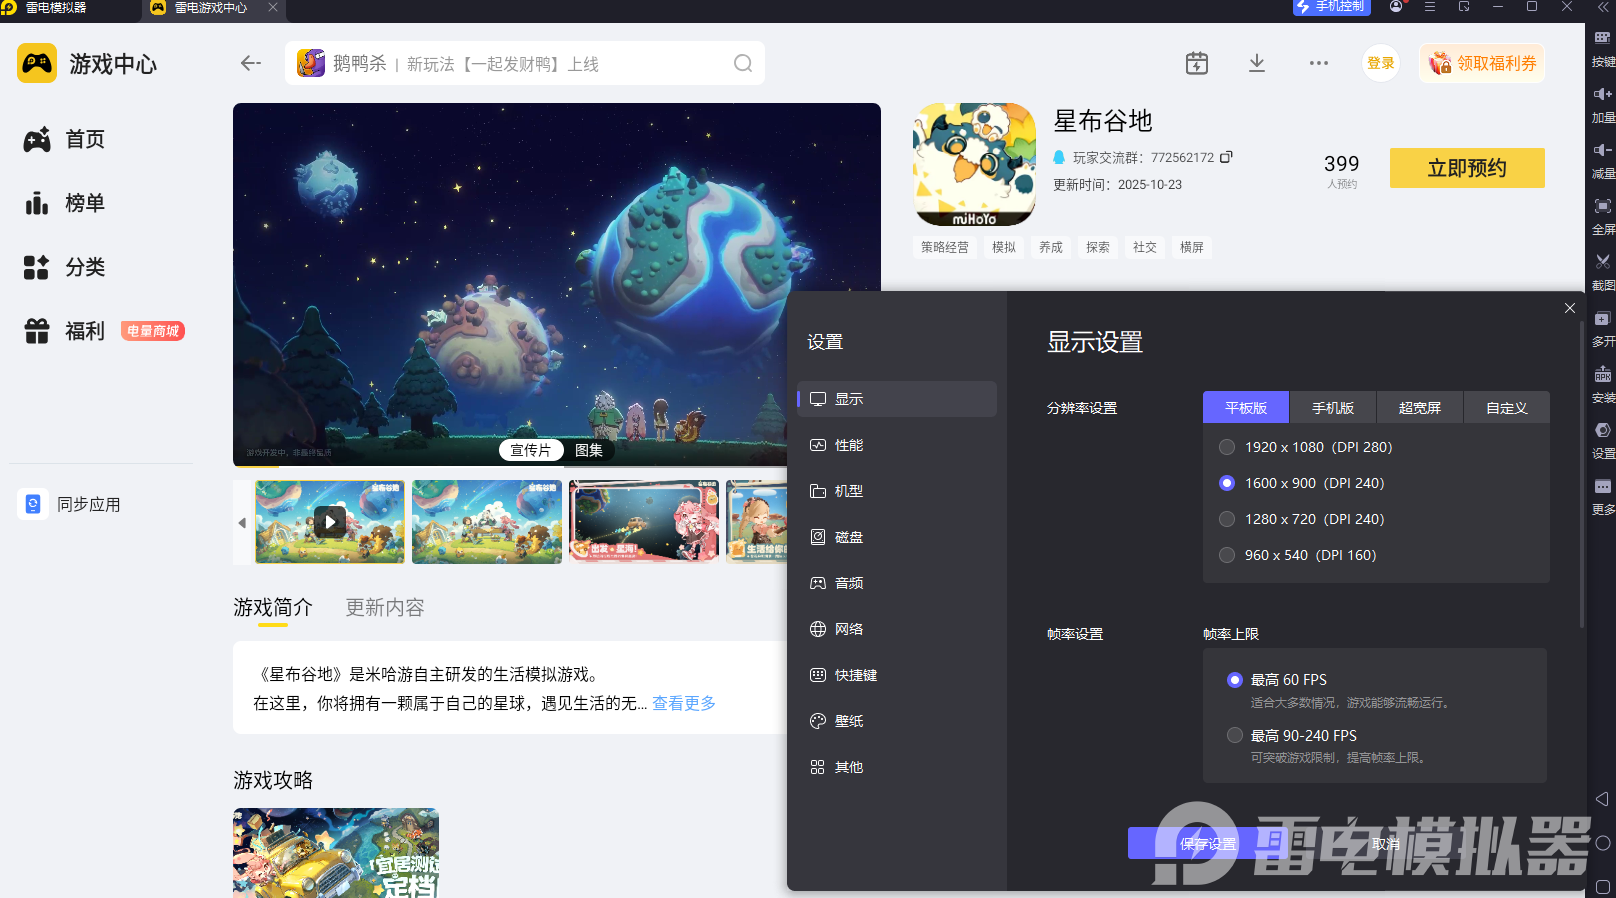This screenshot has height=898, width=1616.
Task: Open 按键 keymapping in the emulator toolbar
Action: [1602, 47]
